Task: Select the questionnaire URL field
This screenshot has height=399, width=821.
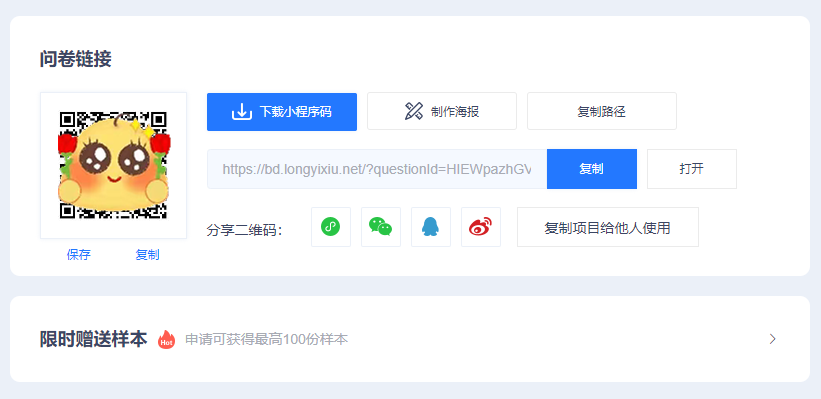Action: [377, 169]
